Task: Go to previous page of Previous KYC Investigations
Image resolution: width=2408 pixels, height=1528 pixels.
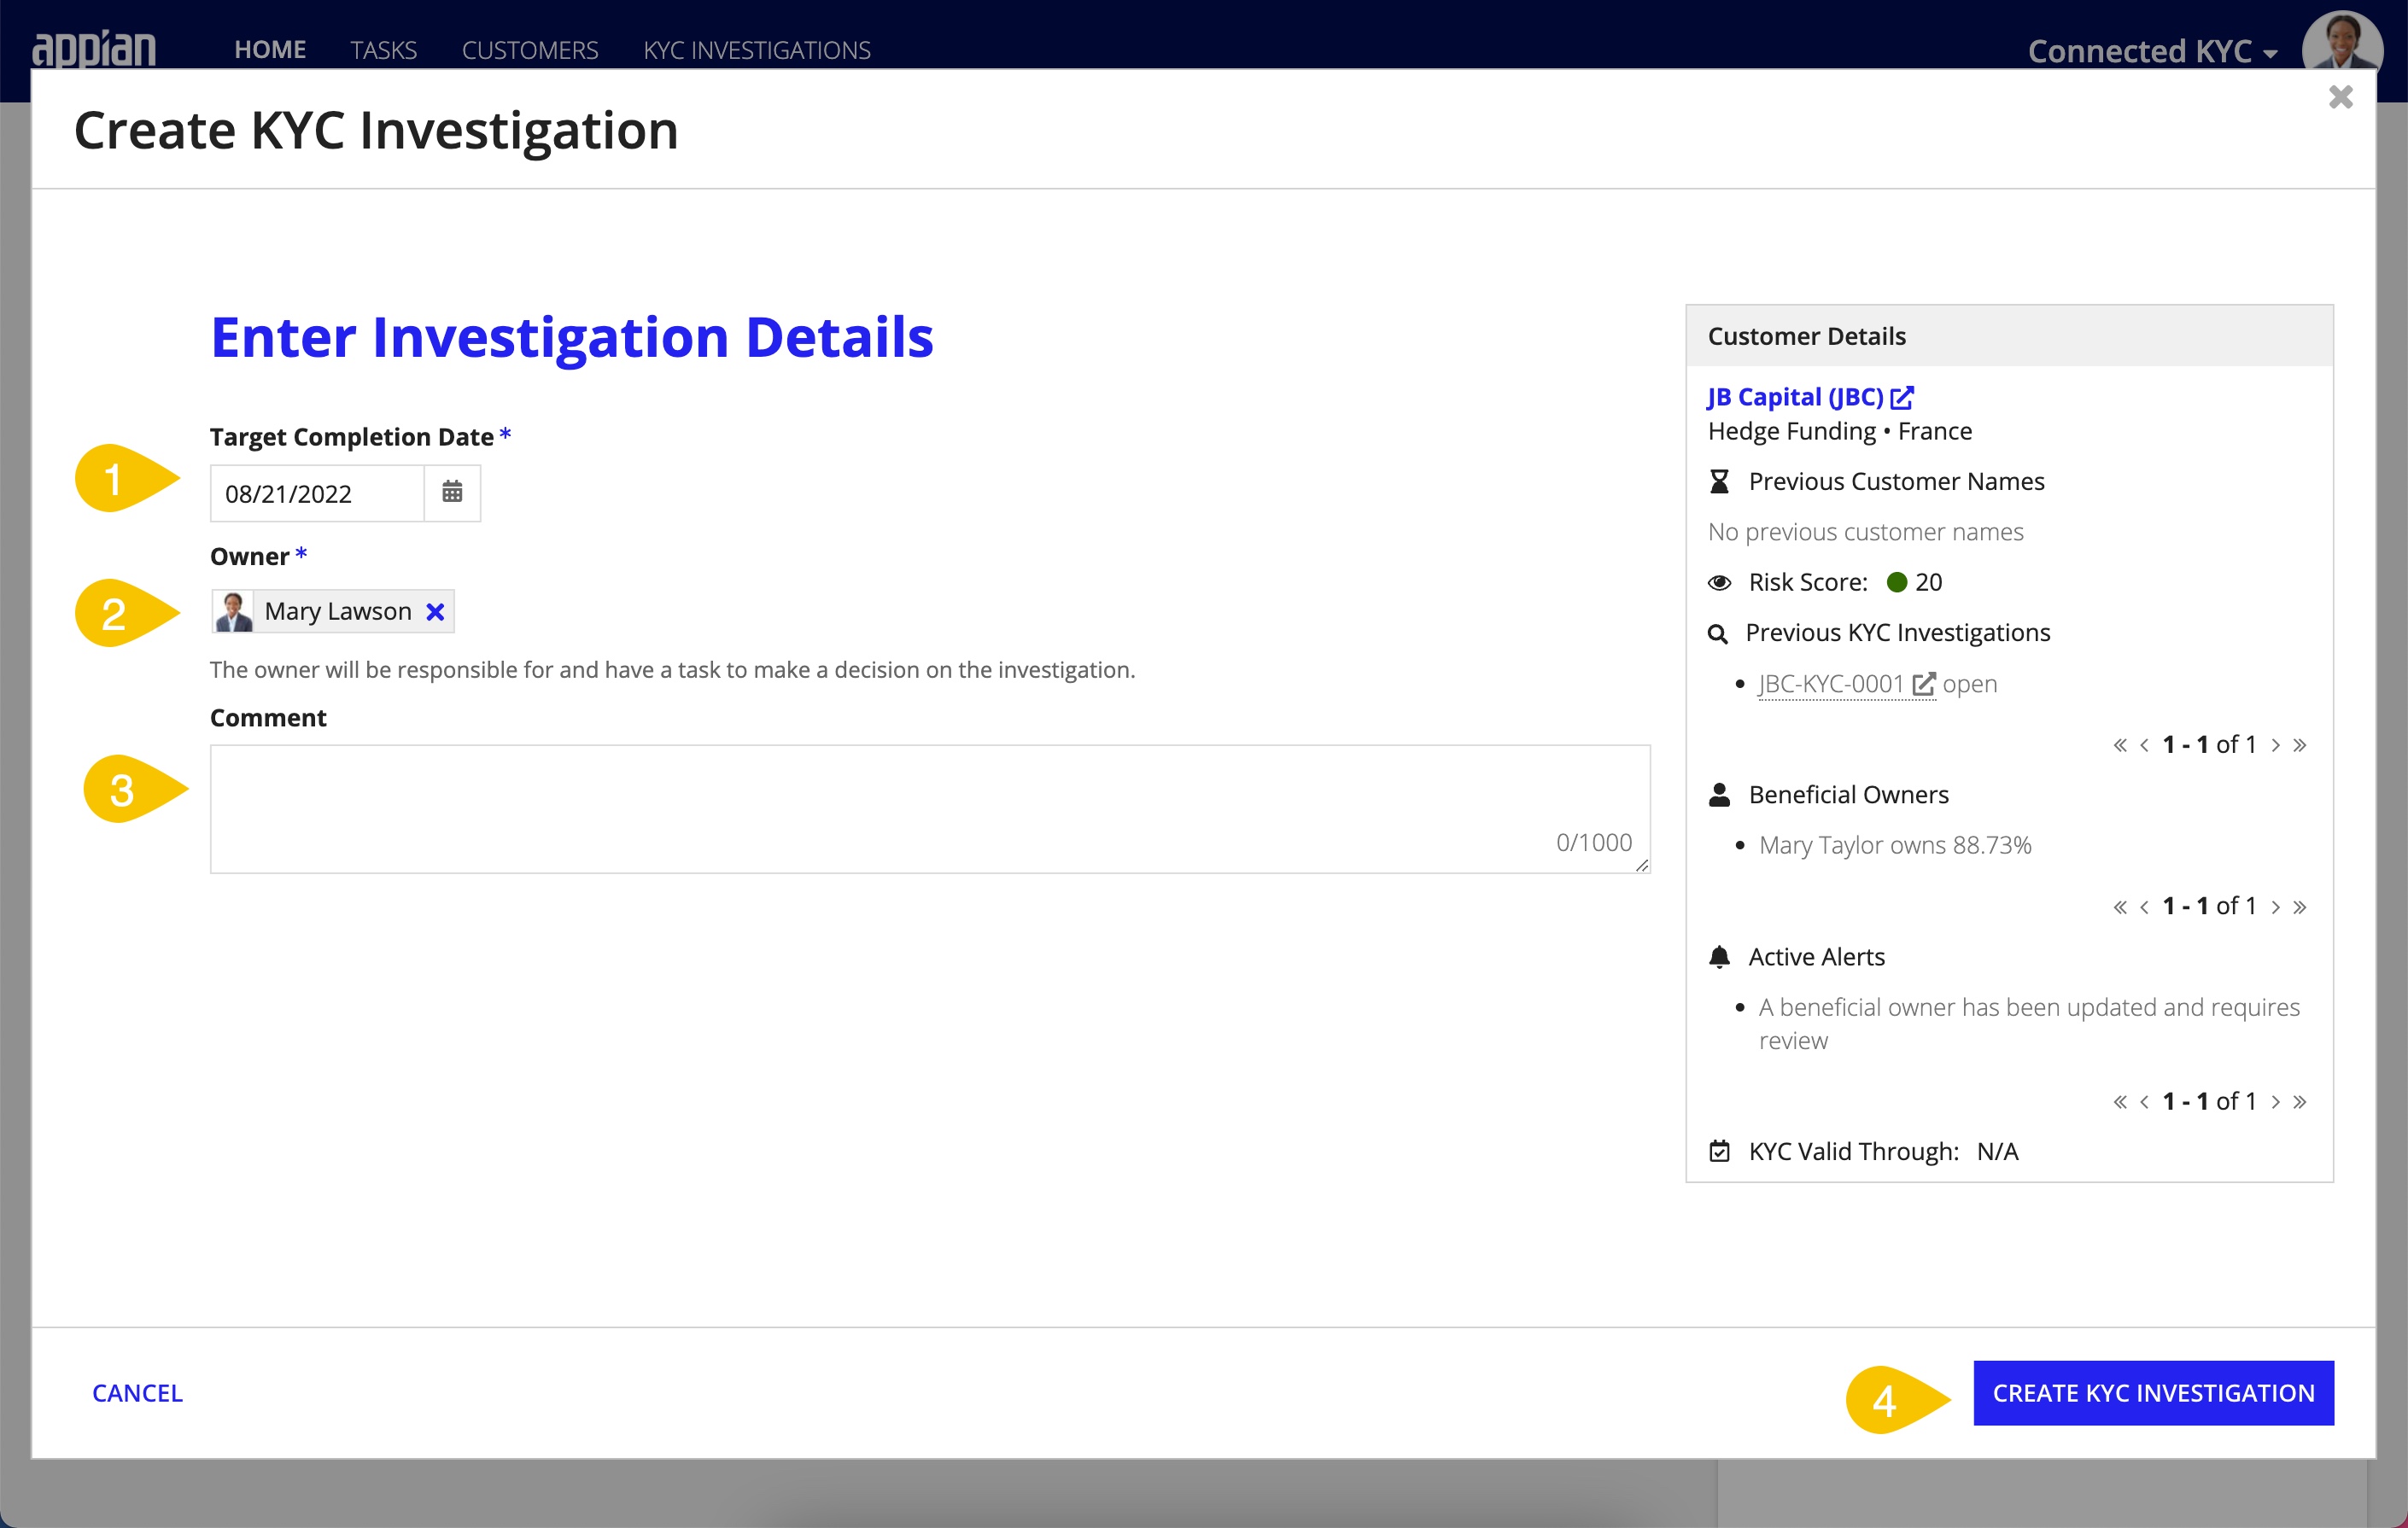Action: coord(2144,745)
